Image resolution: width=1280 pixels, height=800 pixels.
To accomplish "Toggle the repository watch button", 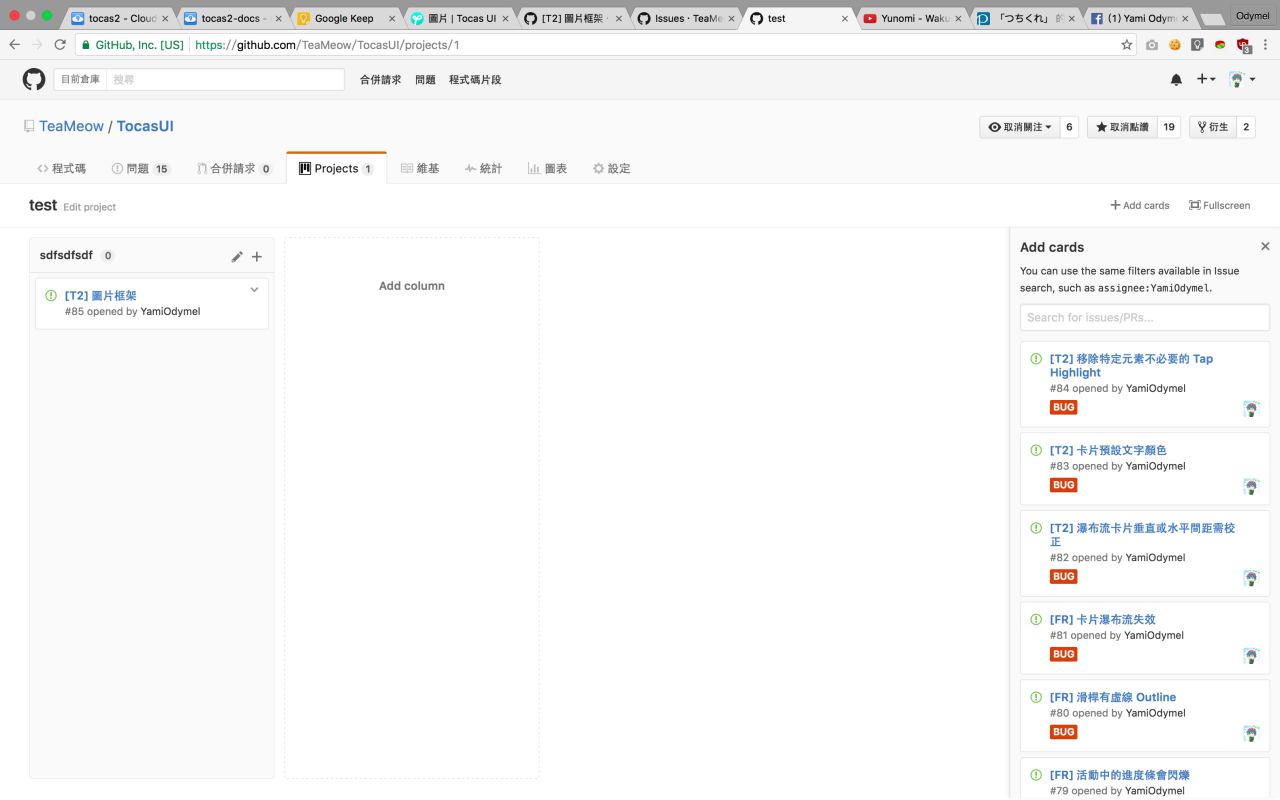I will coord(1020,127).
